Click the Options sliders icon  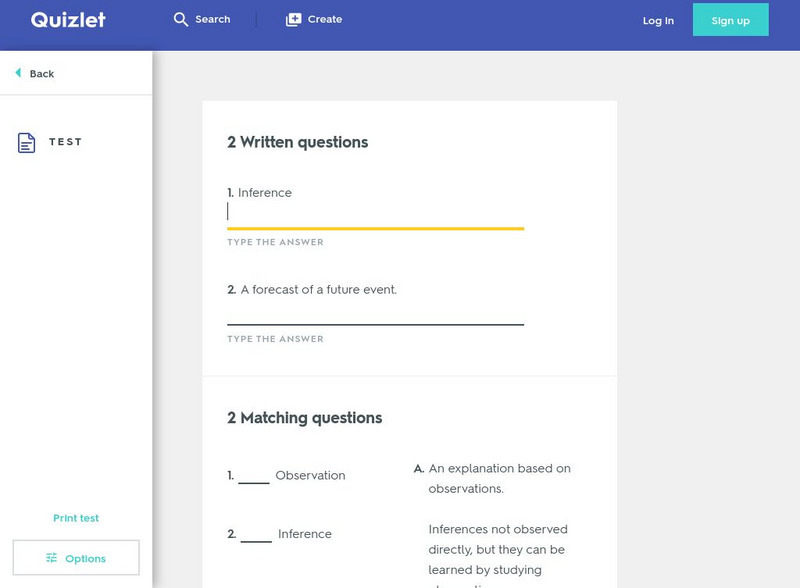[50, 558]
